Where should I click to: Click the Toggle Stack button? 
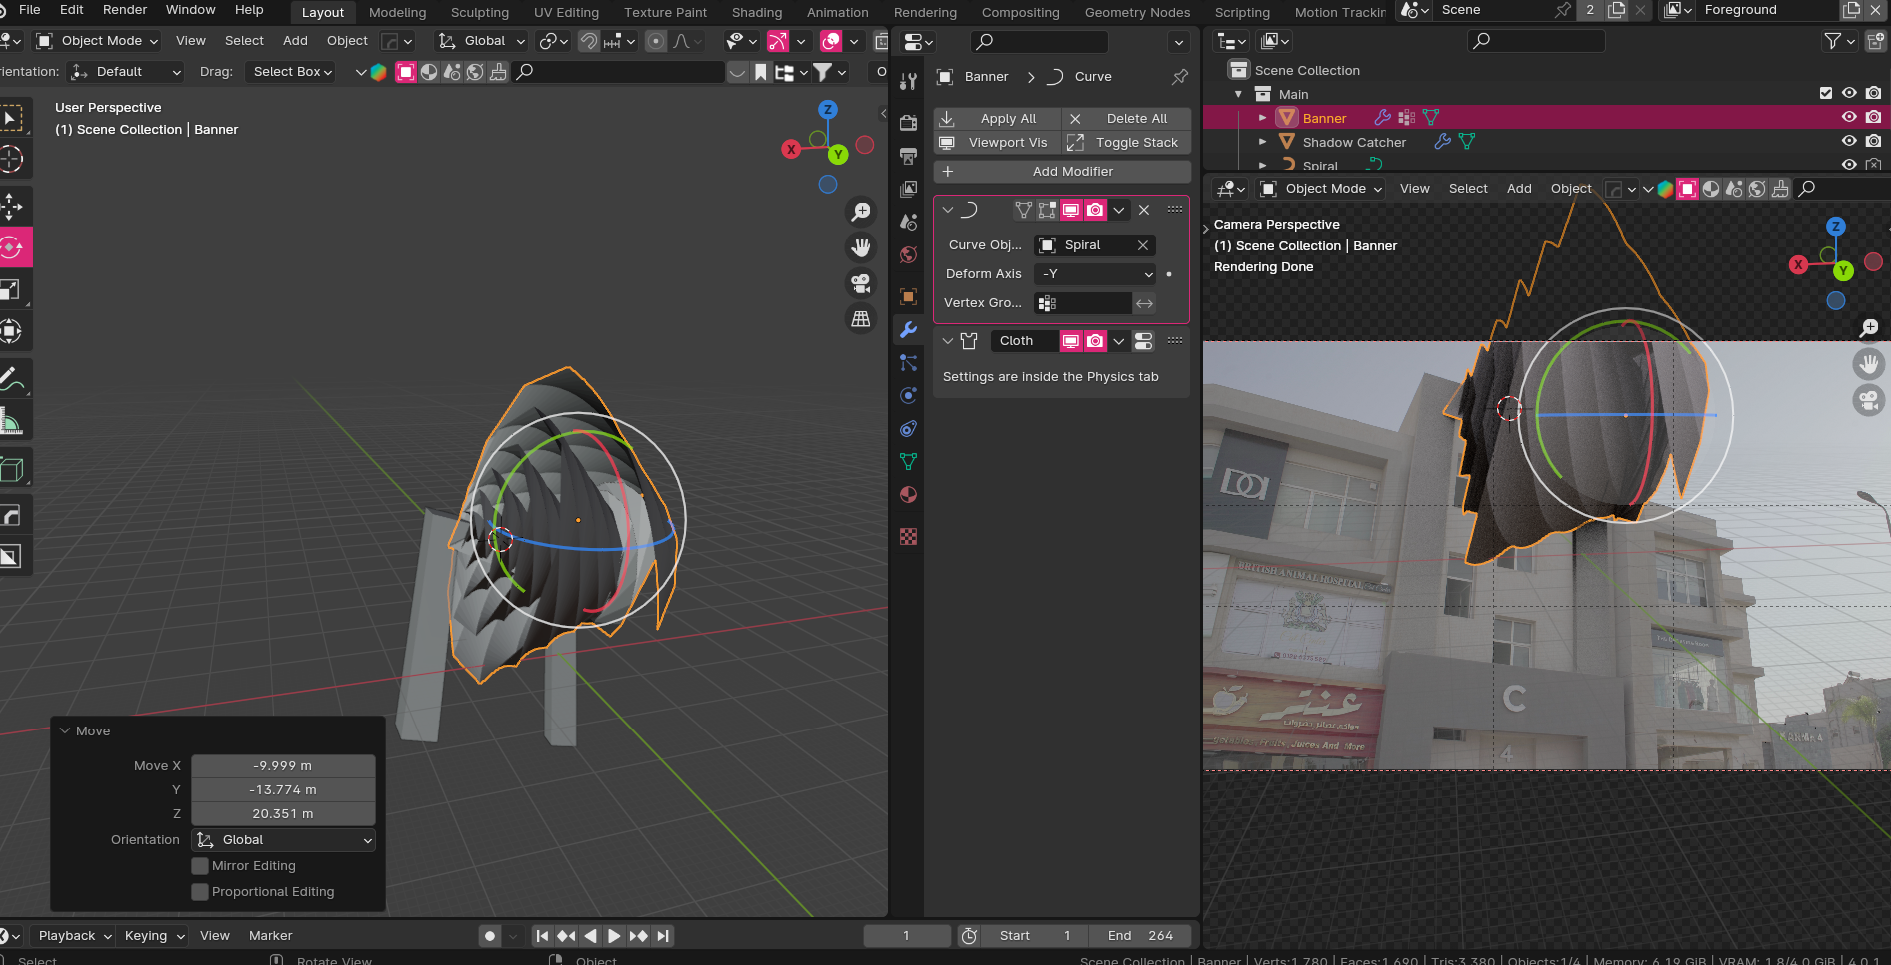click(x=1126, y=143)
